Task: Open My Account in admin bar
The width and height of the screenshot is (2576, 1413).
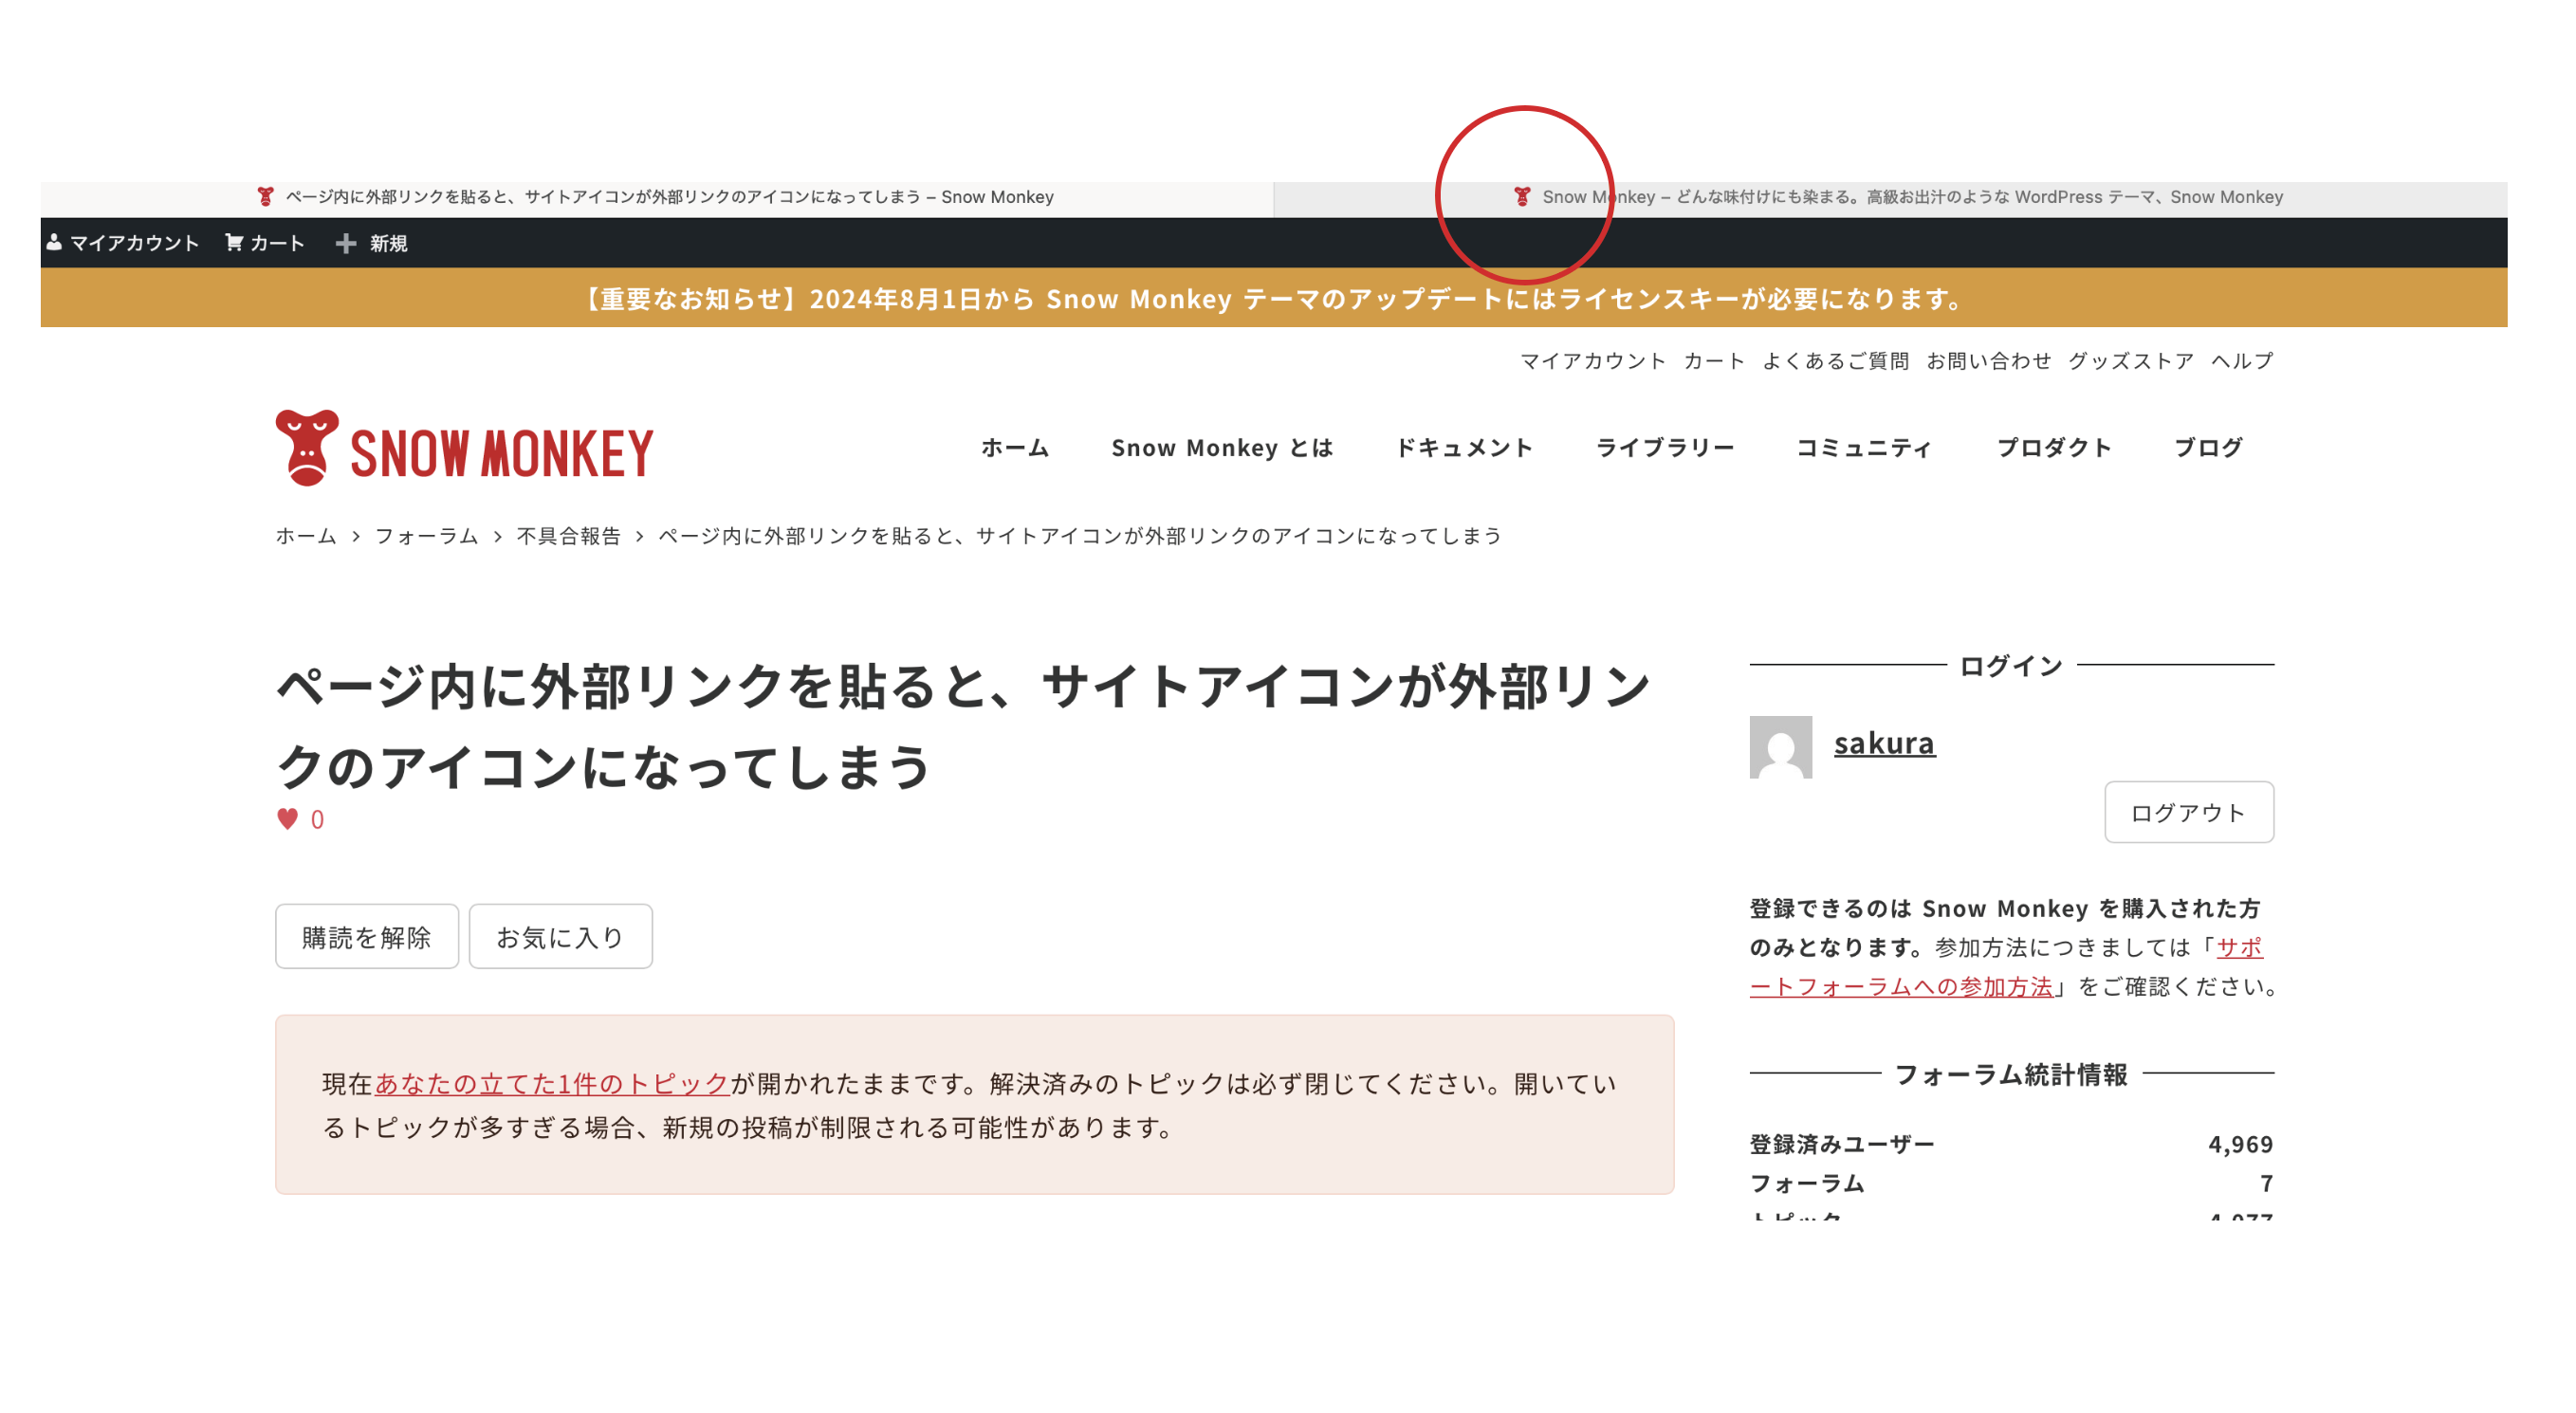Action: 122,243
